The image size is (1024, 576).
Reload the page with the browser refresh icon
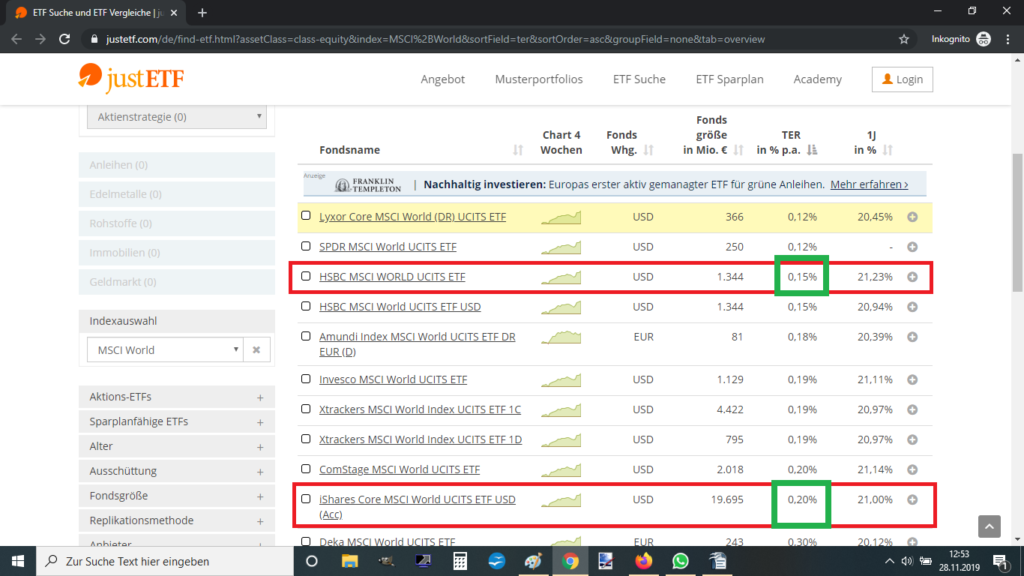point(64,39)
